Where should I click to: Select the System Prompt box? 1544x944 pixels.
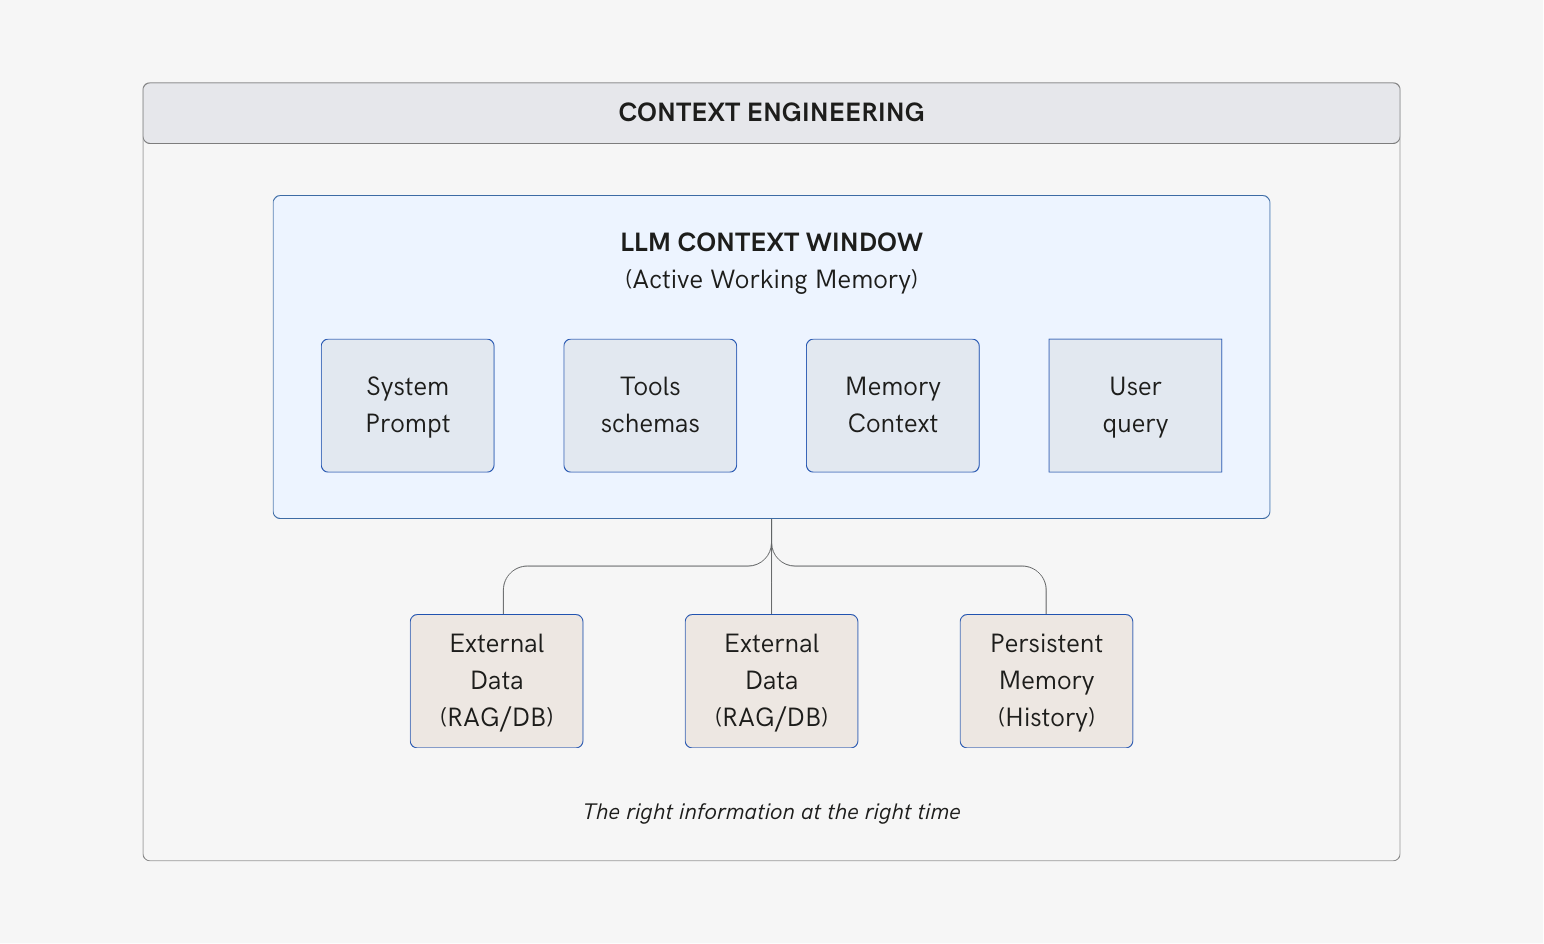tap(407, 405)
